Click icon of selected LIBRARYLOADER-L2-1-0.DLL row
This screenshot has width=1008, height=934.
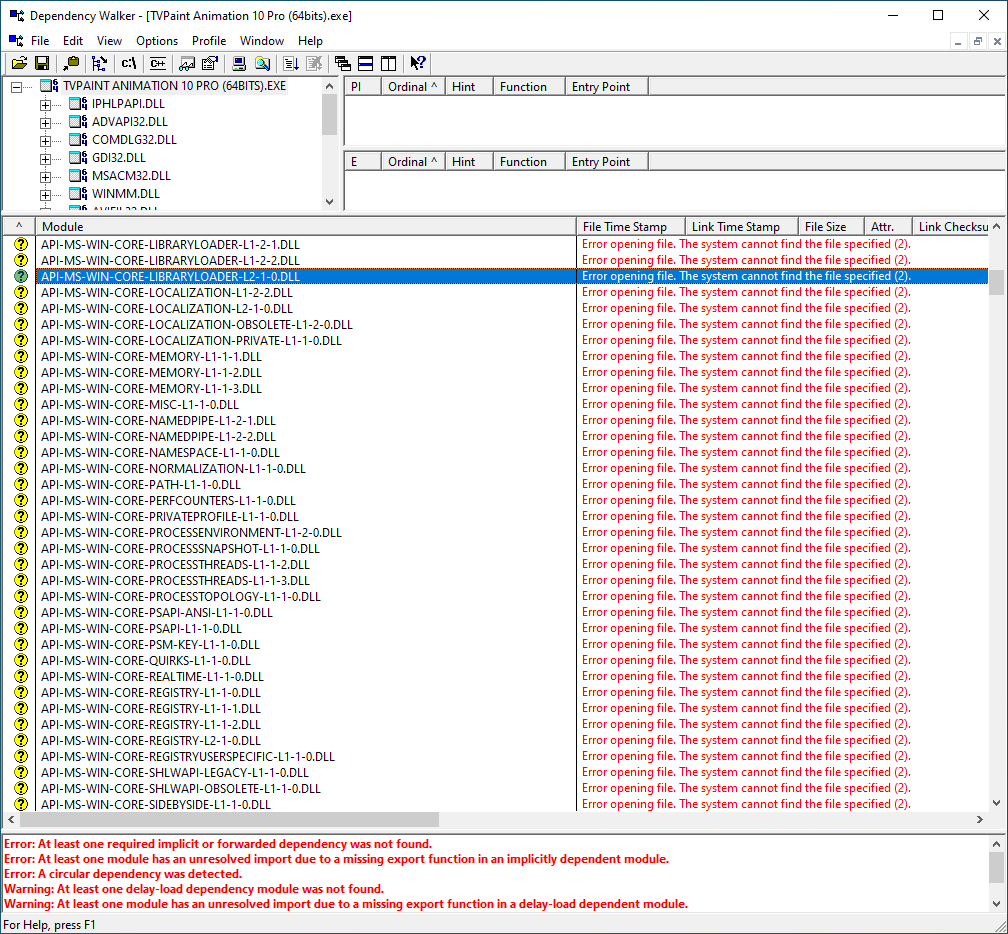click(21, 276)
